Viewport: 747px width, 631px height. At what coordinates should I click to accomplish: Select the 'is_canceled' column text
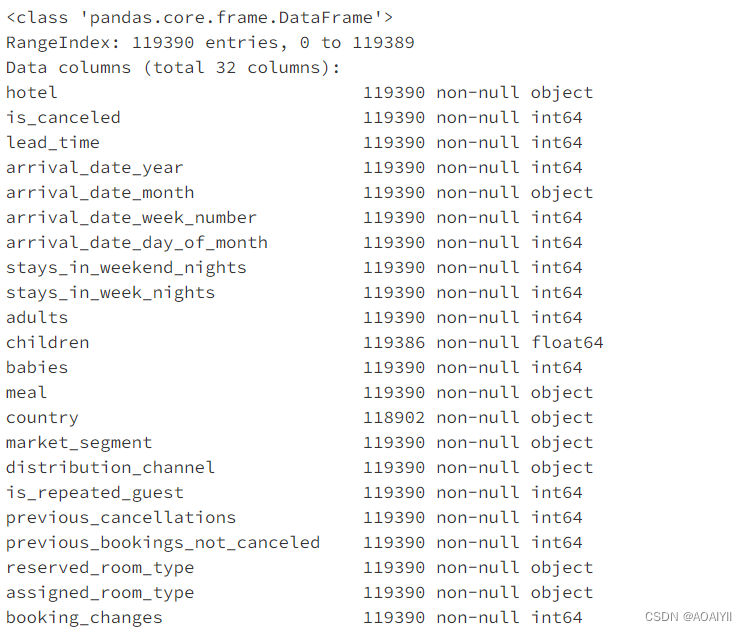point(63,118)
